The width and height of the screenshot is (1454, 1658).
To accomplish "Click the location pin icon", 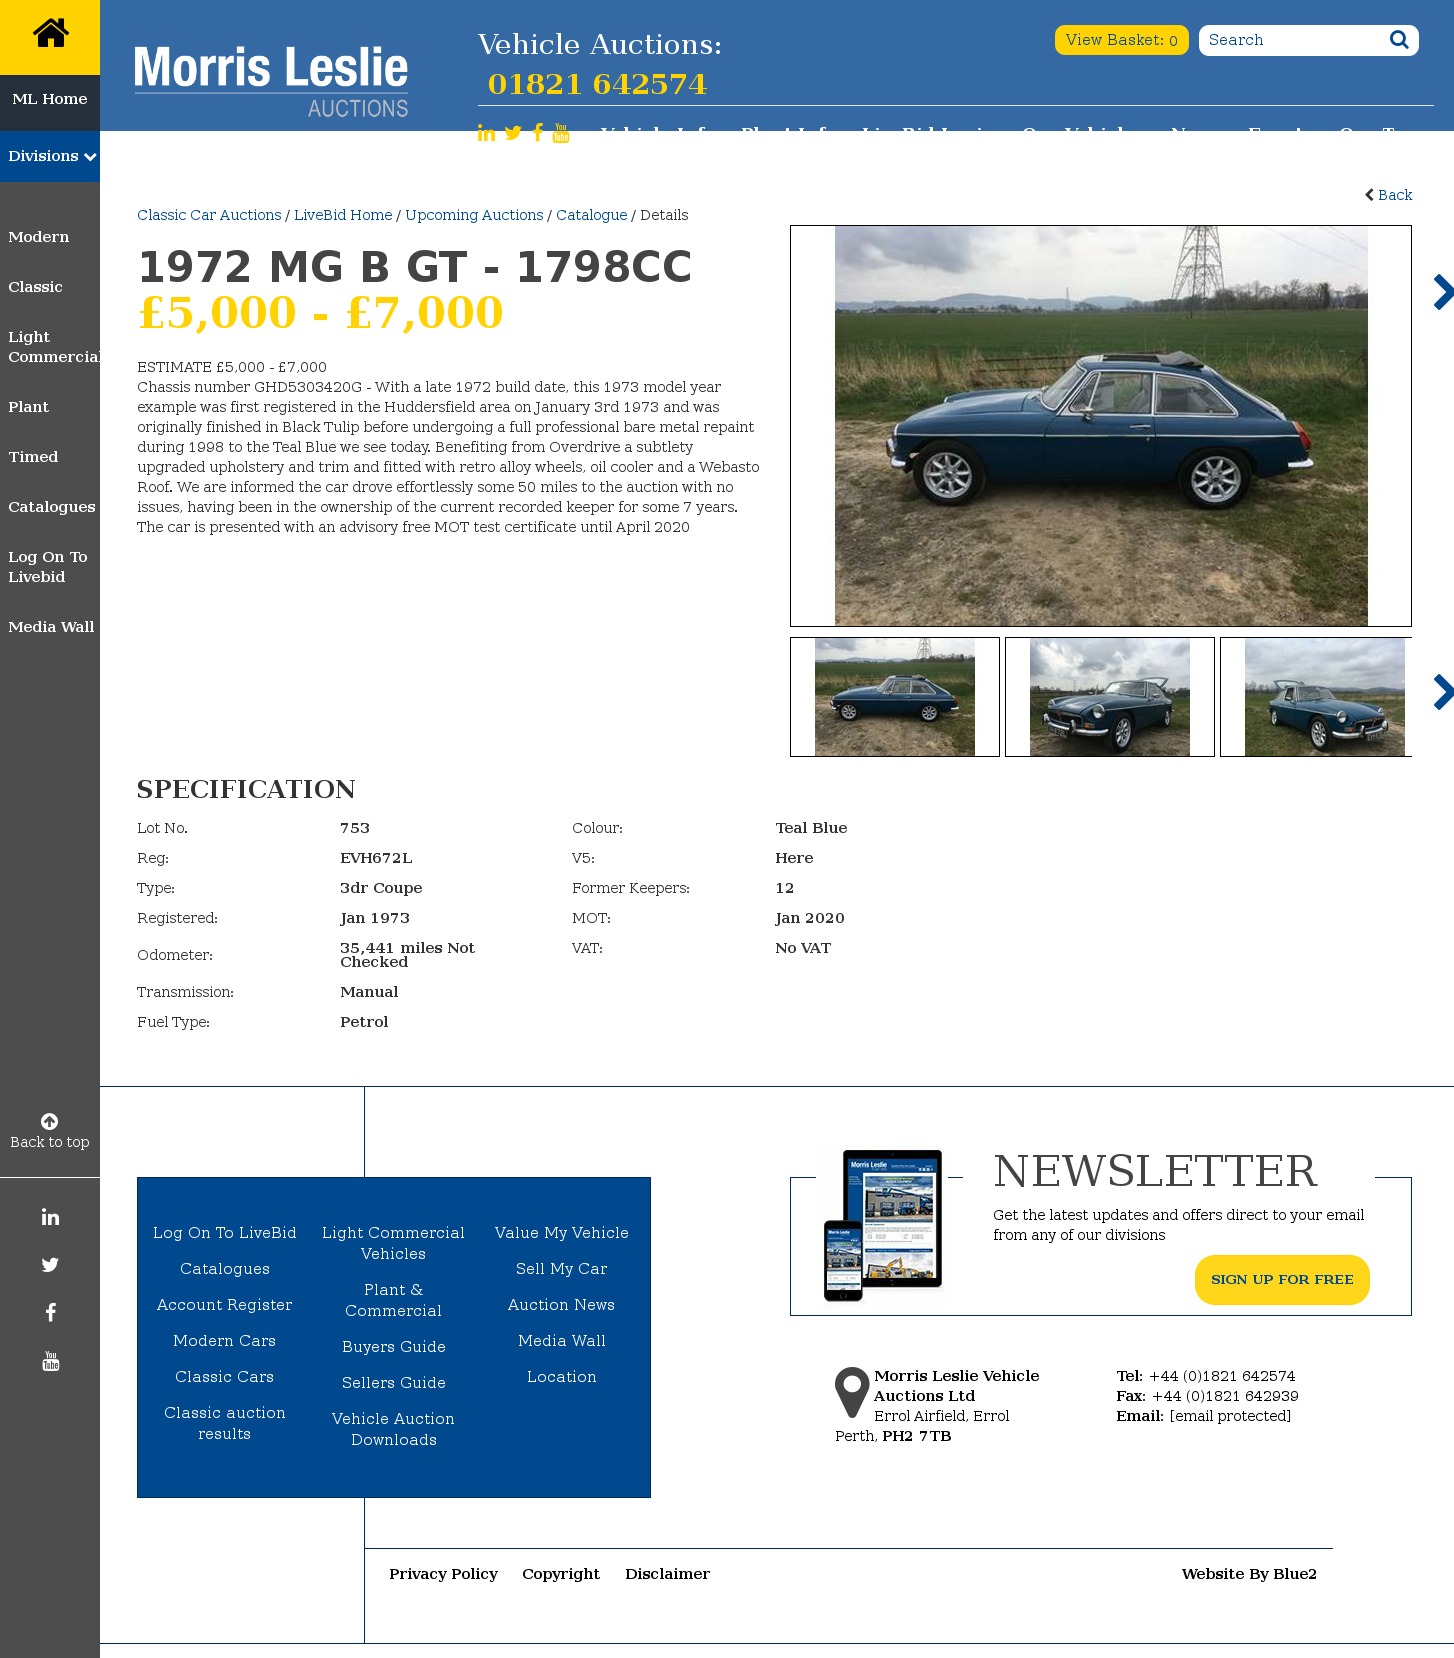I will [852, 1392].
